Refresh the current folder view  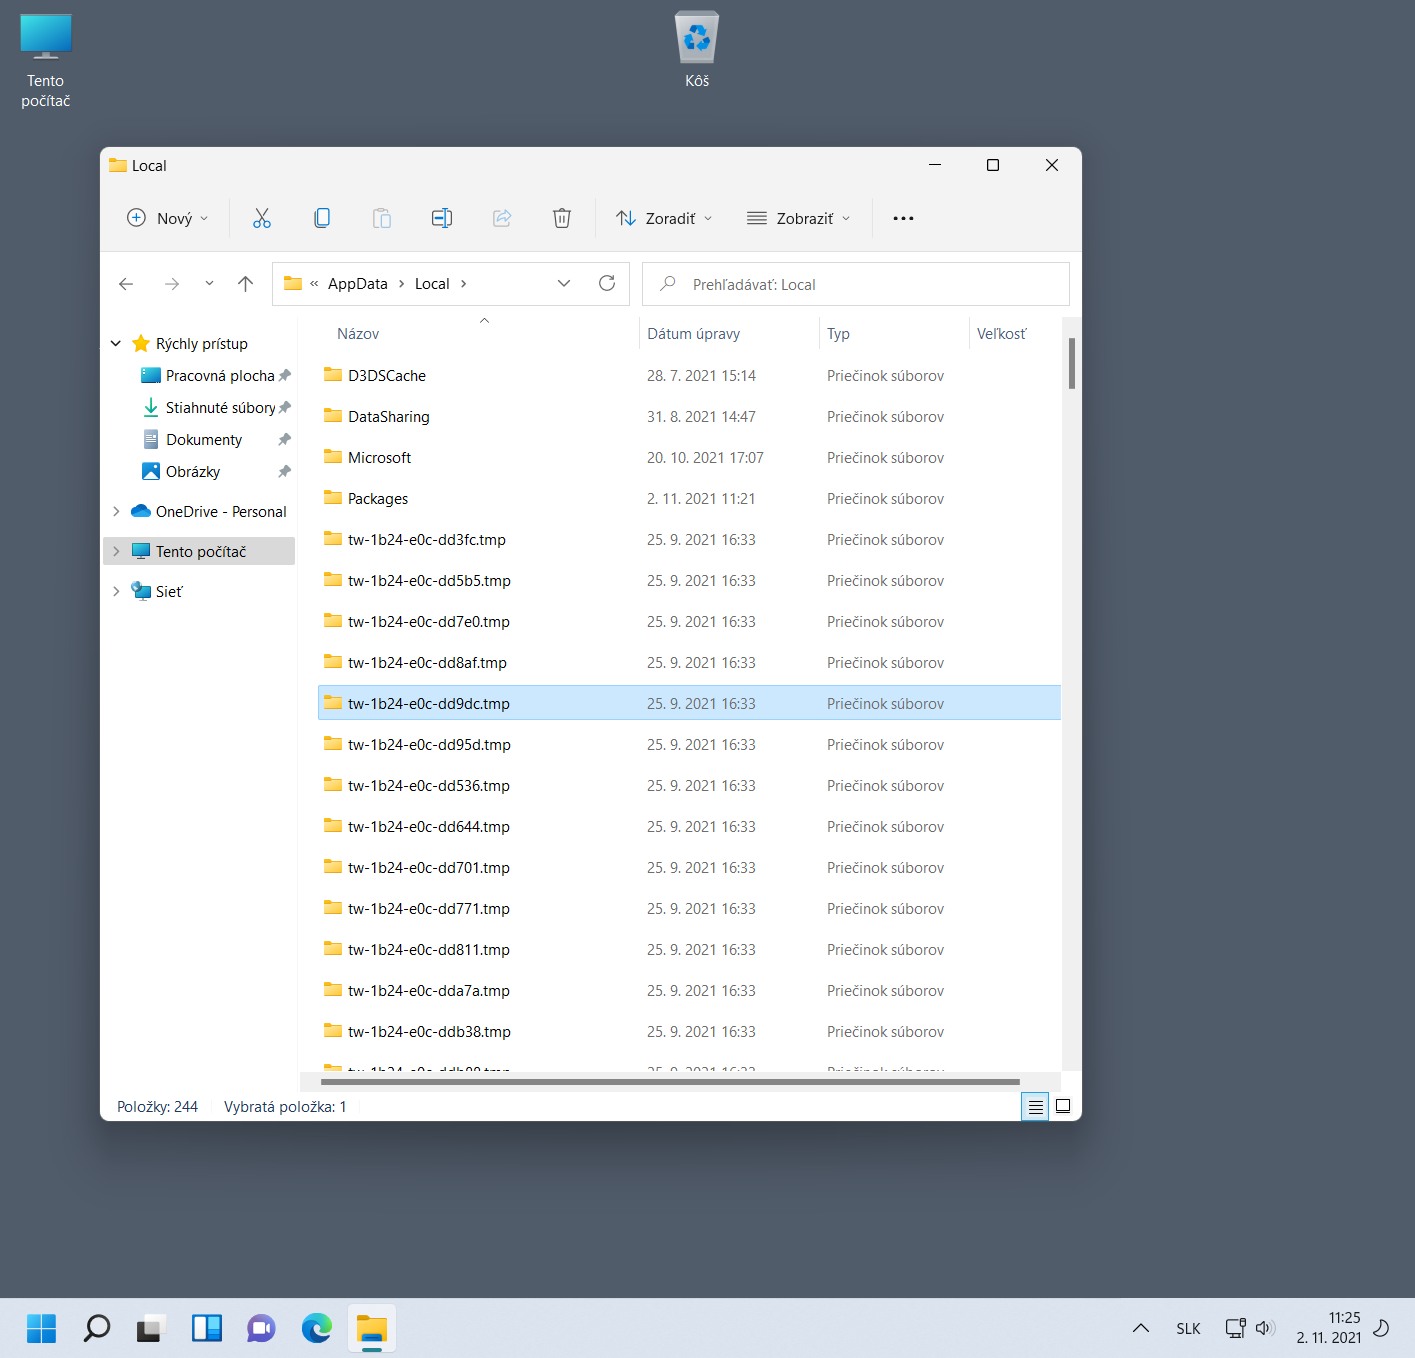(606, 284)
